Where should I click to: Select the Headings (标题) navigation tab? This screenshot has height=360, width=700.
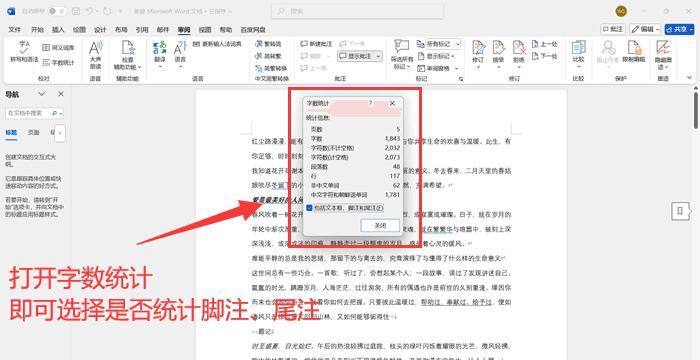coord(11,133)
